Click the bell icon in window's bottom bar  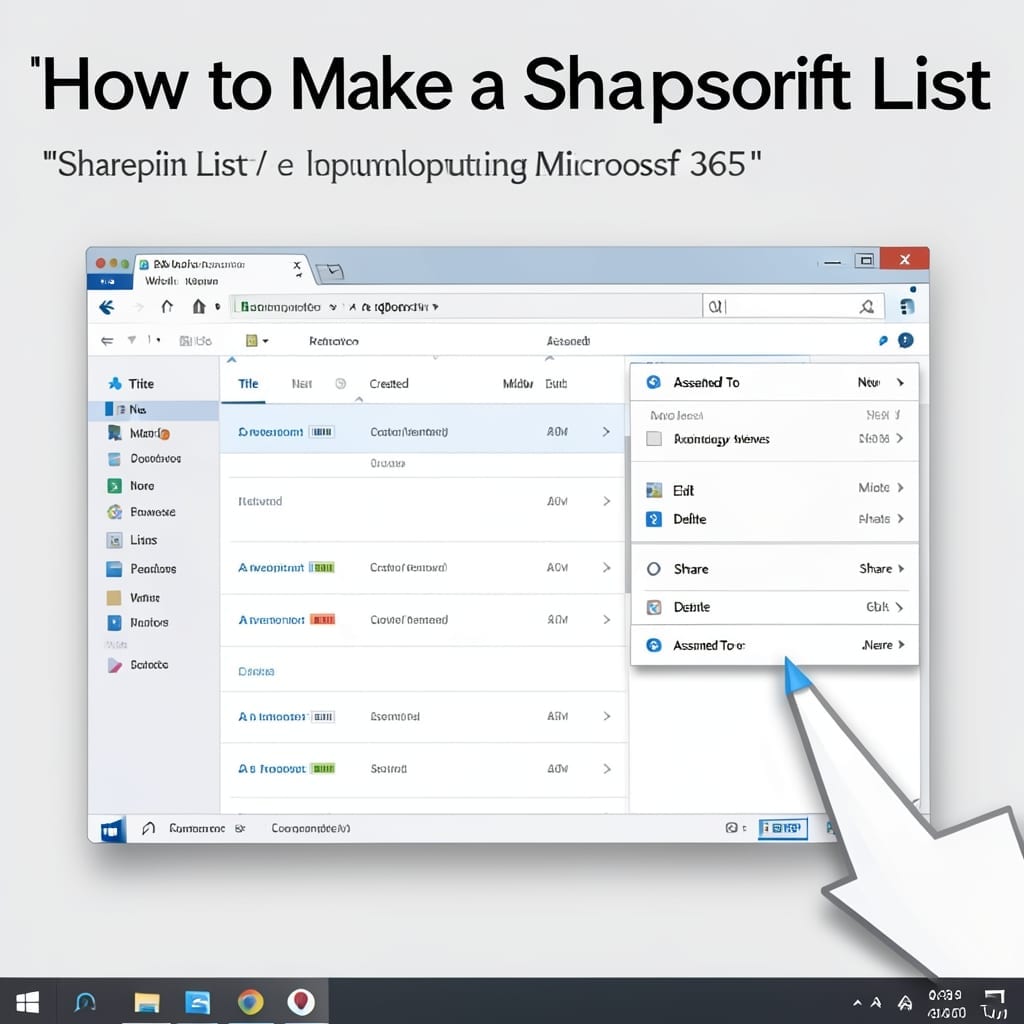click(148, 829)
